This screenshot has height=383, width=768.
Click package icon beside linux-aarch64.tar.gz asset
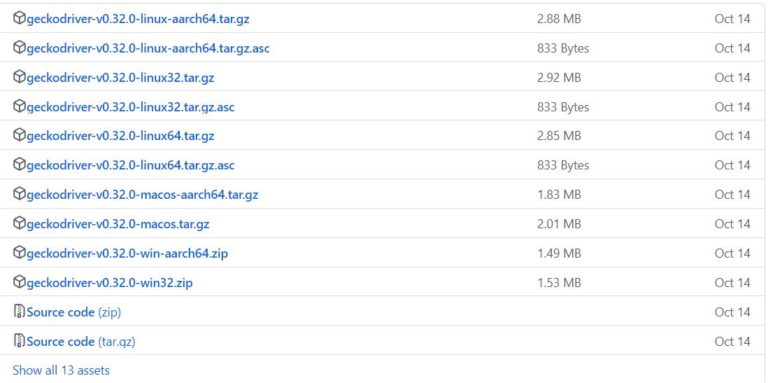click(x=19, y=19)
